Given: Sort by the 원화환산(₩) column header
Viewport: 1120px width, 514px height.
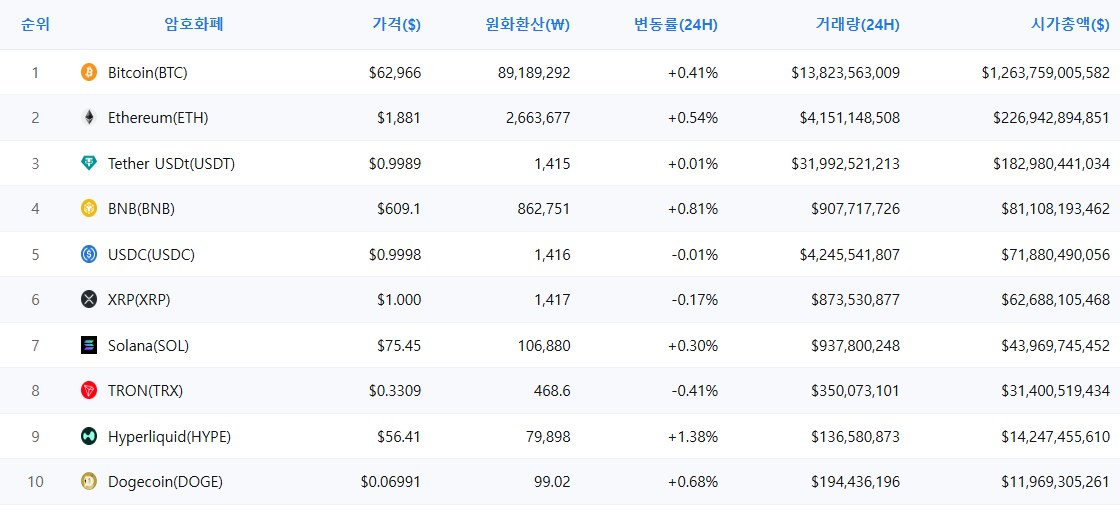Looking at the screenshot, I should pyautogui.click(x=527, y=25).
